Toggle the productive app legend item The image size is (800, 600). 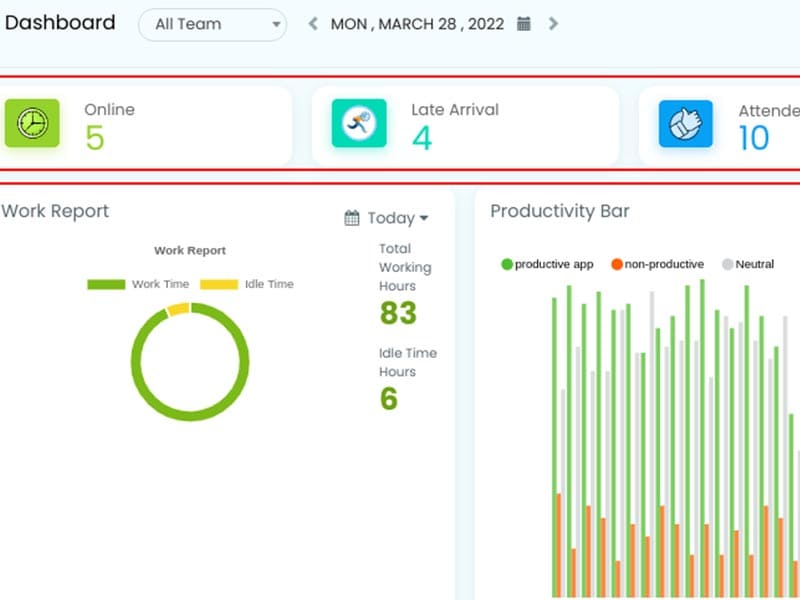pos(547,264)
